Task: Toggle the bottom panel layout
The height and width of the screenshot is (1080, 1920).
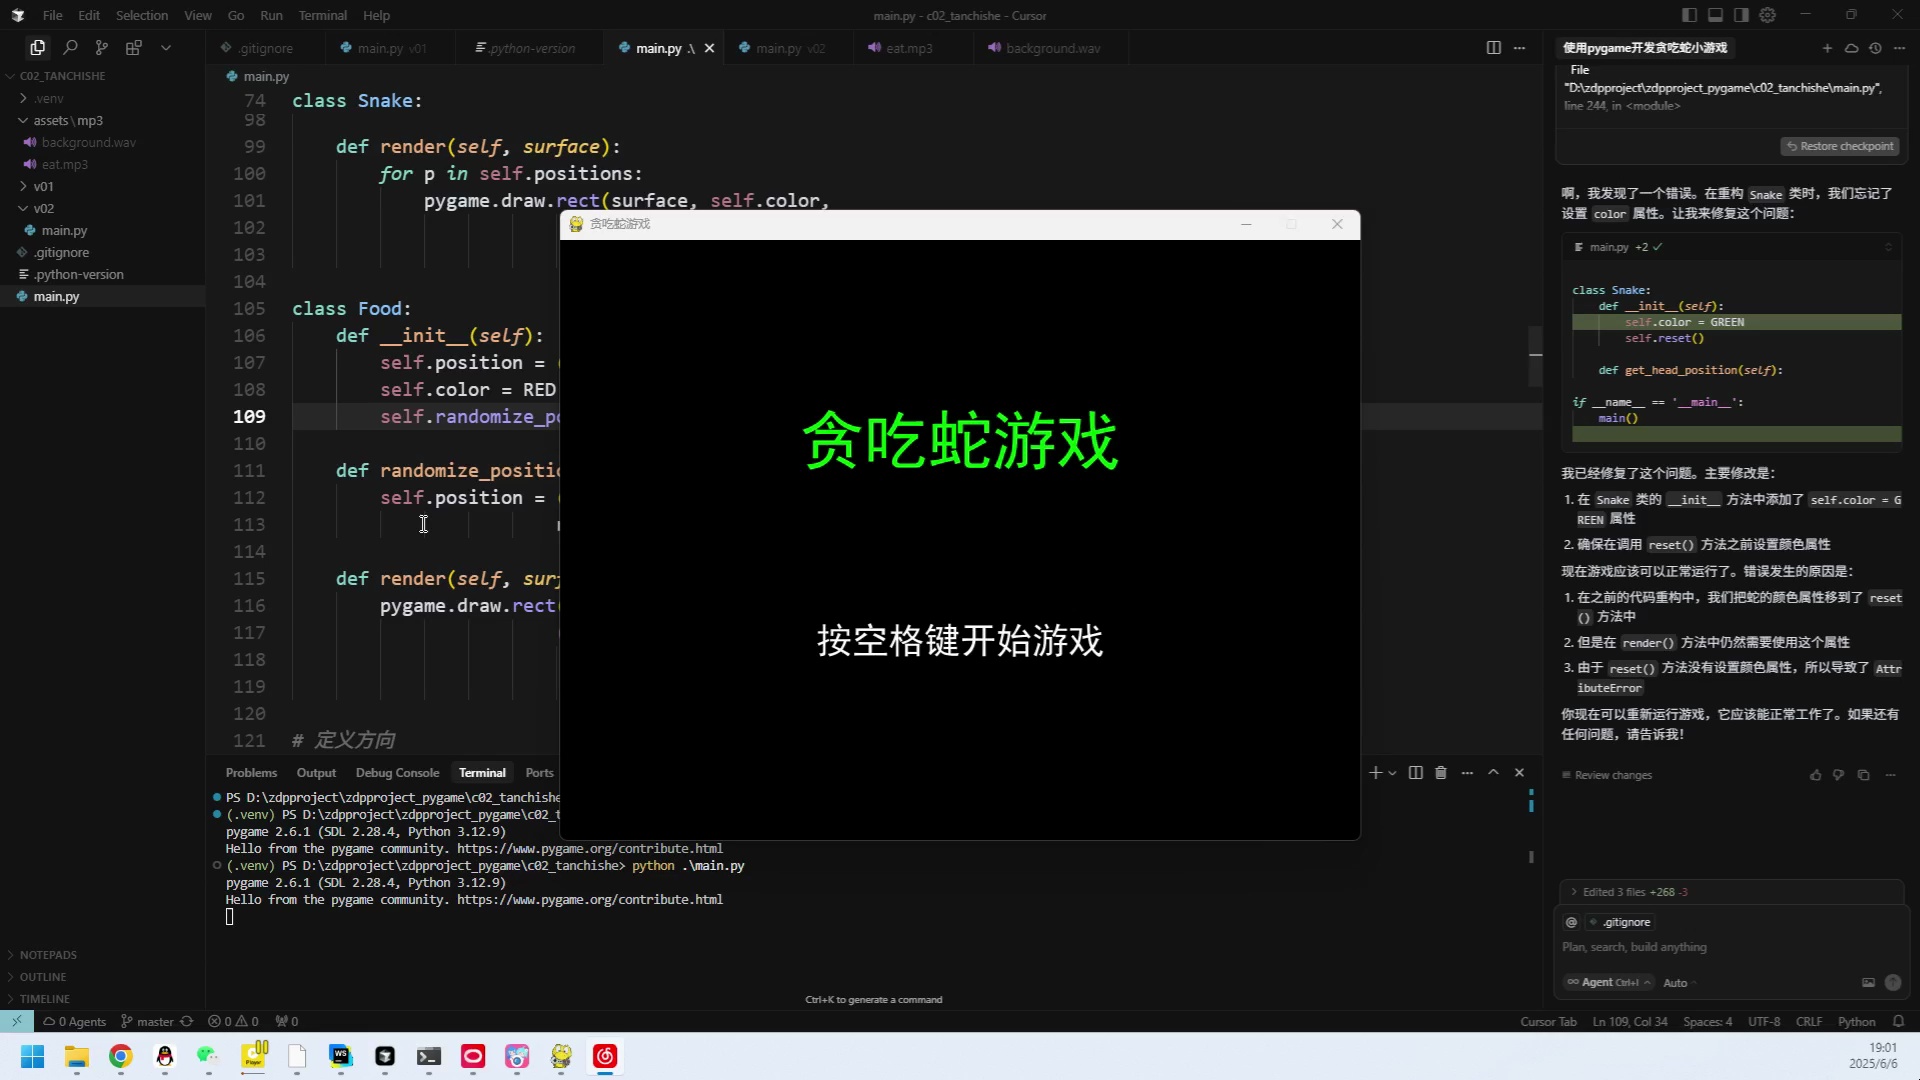Action: 1715,15
